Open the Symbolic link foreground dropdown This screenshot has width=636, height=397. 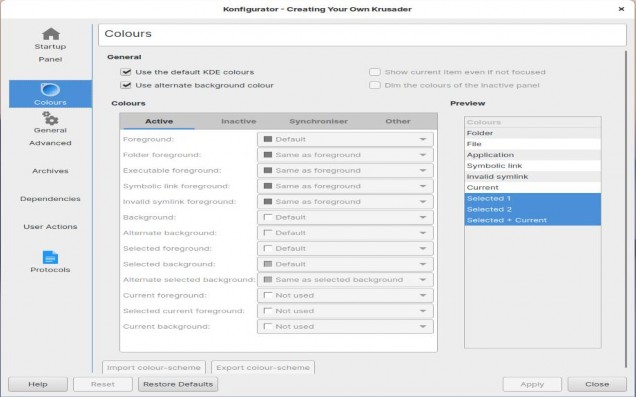[x=345, y=186]
